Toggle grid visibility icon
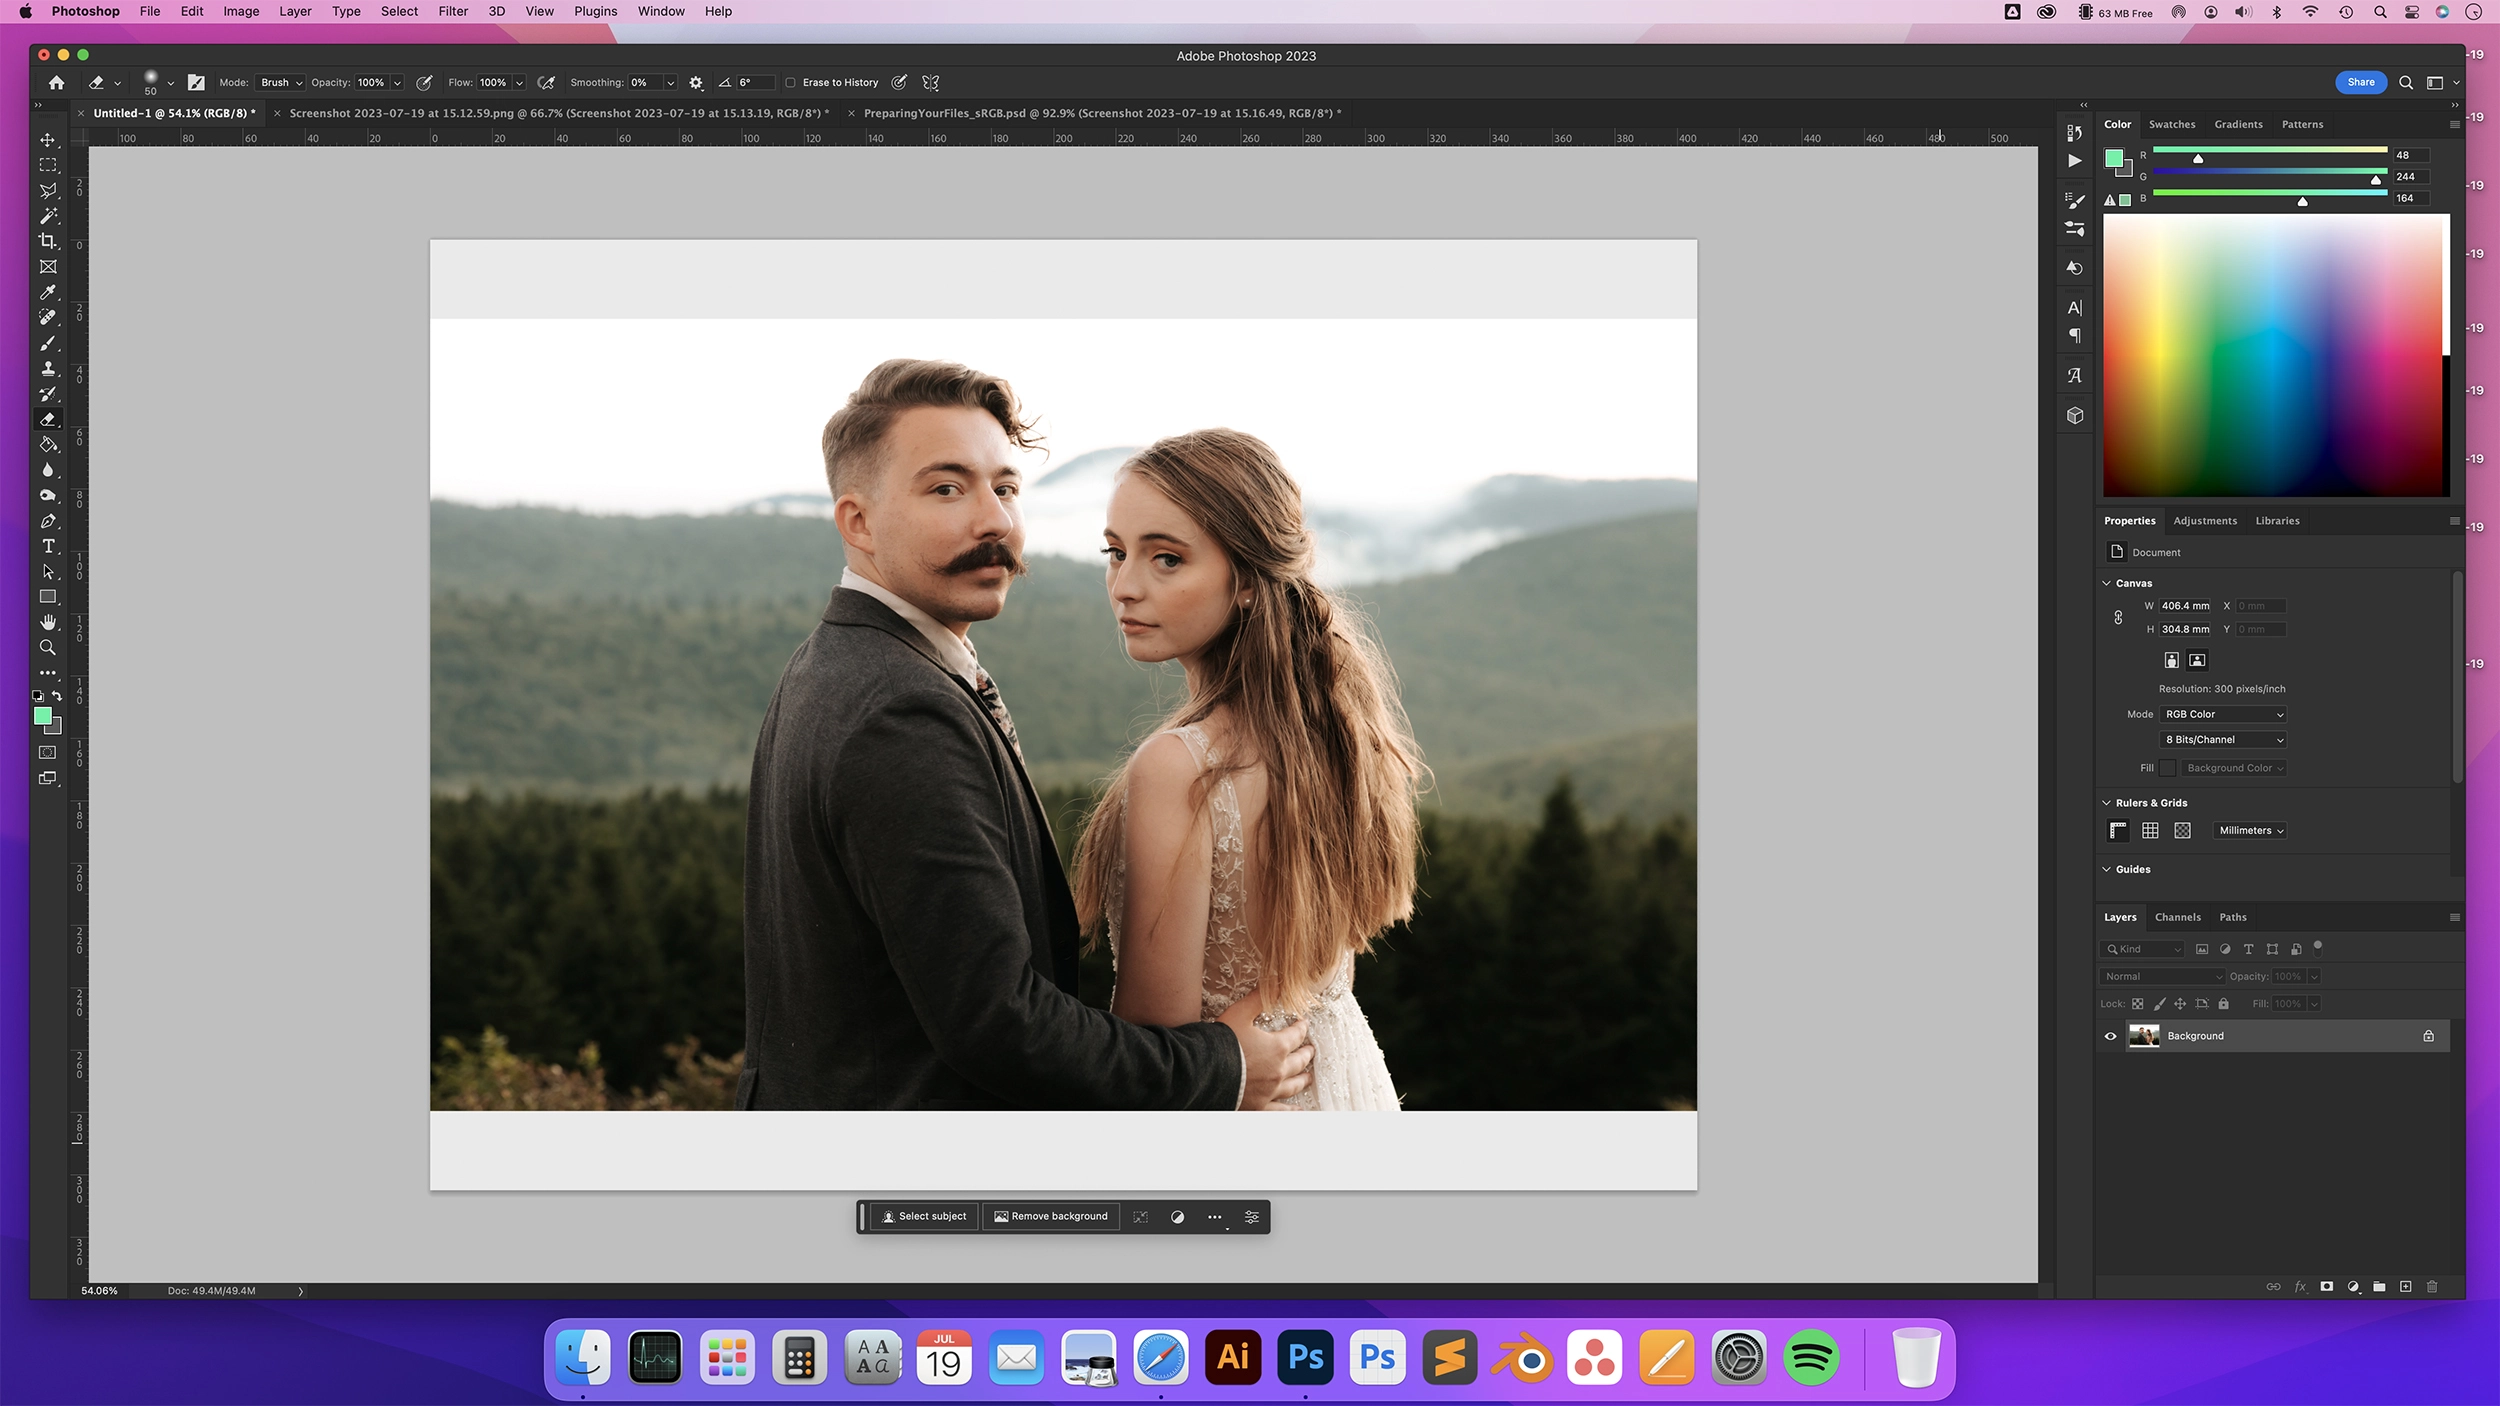The width and height of the screenshot is (2500, 1406). coord(2150,831)
